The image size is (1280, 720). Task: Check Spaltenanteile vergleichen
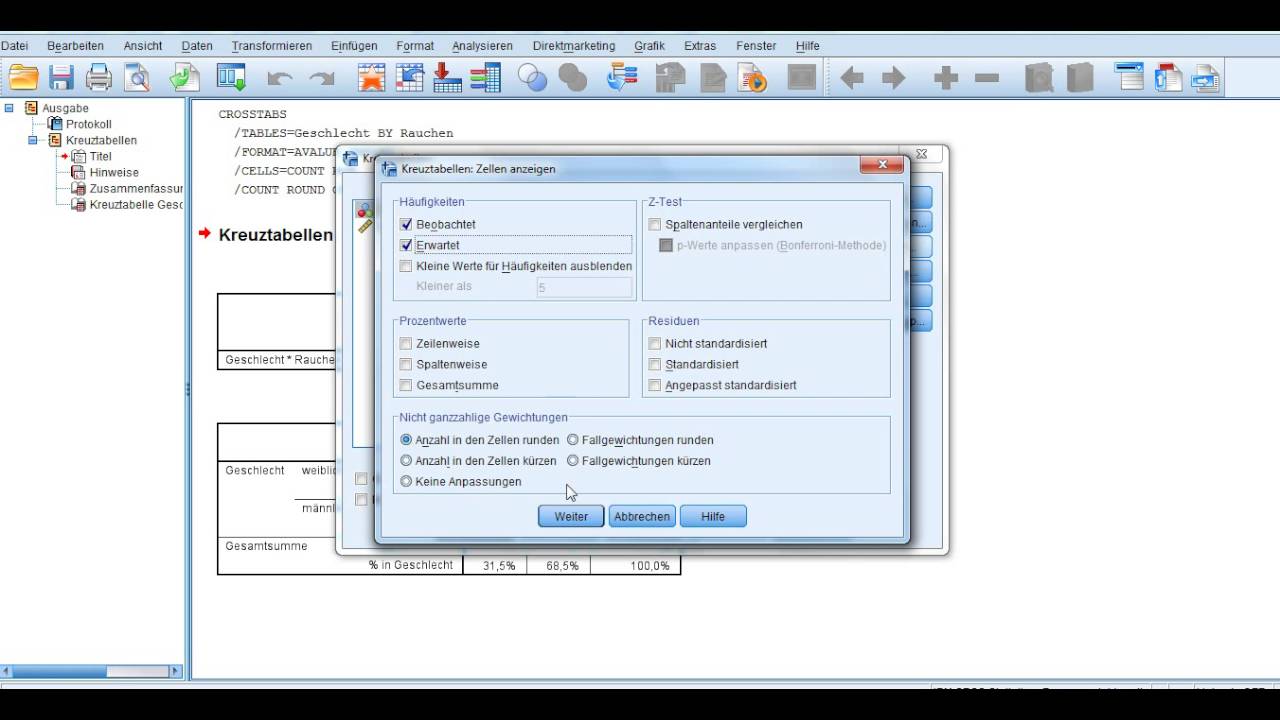click(x=655, y=225)
